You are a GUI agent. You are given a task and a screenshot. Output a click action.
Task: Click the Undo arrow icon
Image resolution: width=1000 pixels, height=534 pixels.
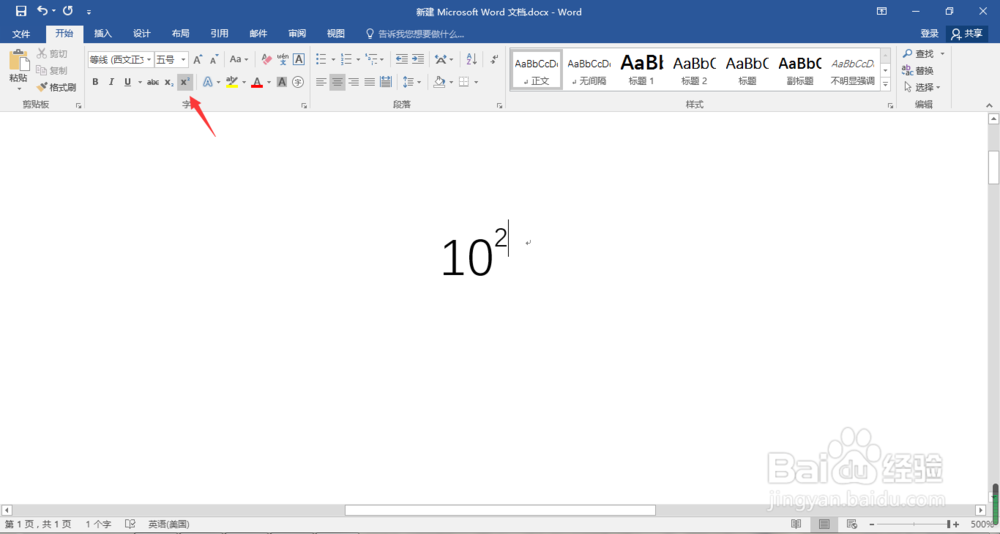(x=43, y=11)
